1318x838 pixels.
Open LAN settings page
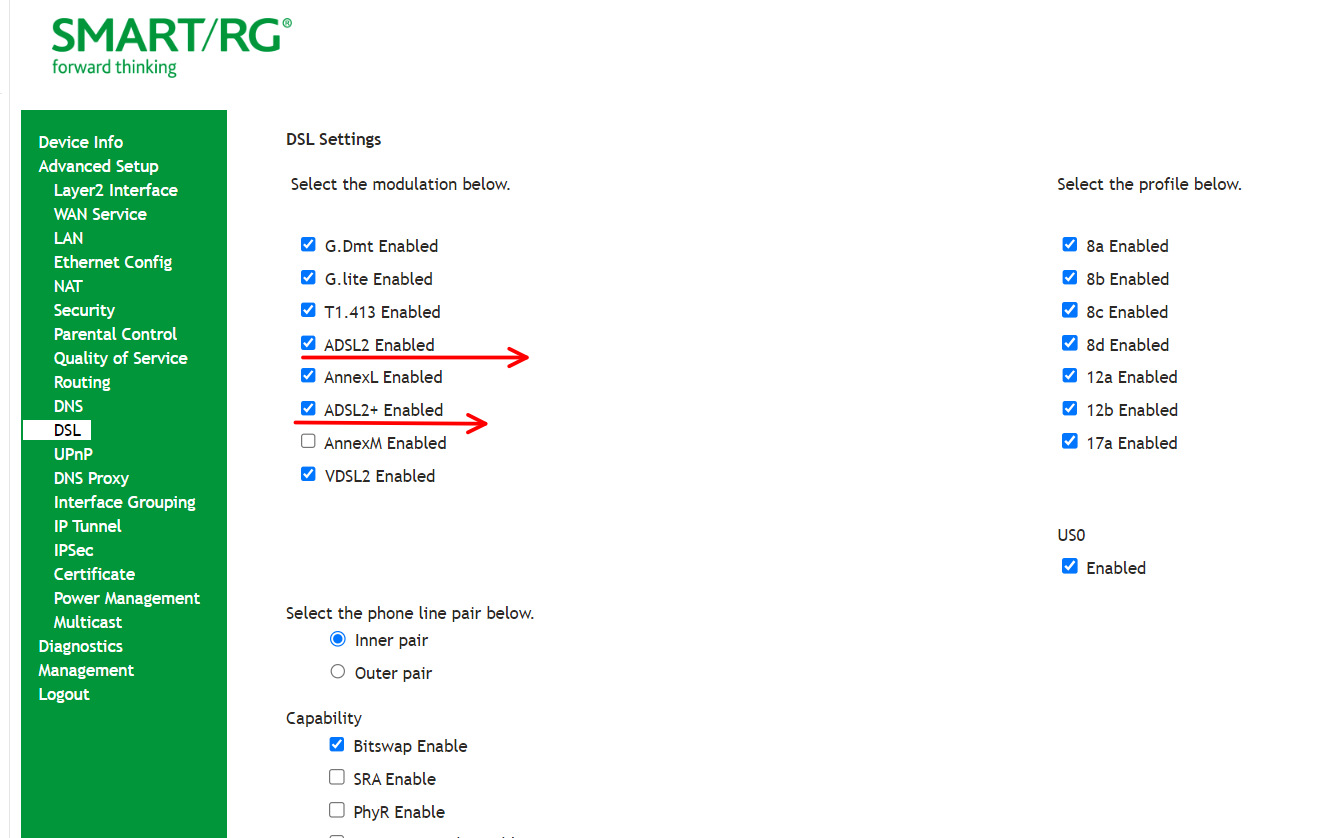coord(68,238)
